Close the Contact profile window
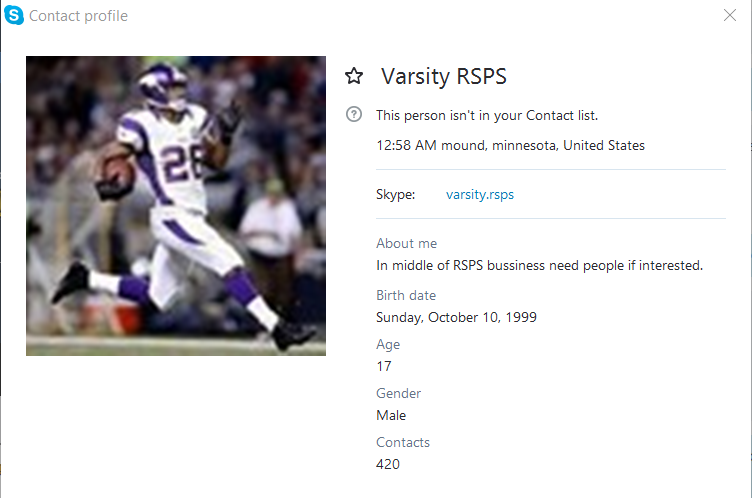Viewport: 752px width, 498px height. [x=729, y=15]
